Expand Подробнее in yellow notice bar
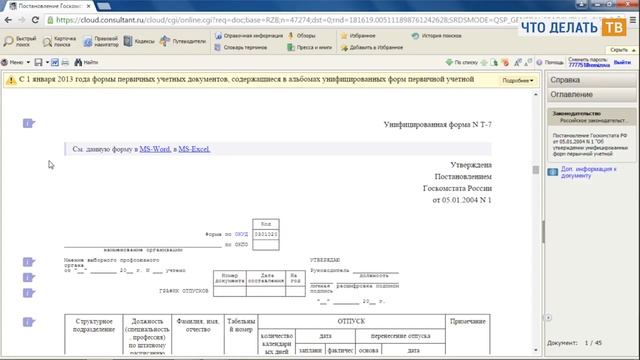The image size is (640, 360). [x=518, y=80]
